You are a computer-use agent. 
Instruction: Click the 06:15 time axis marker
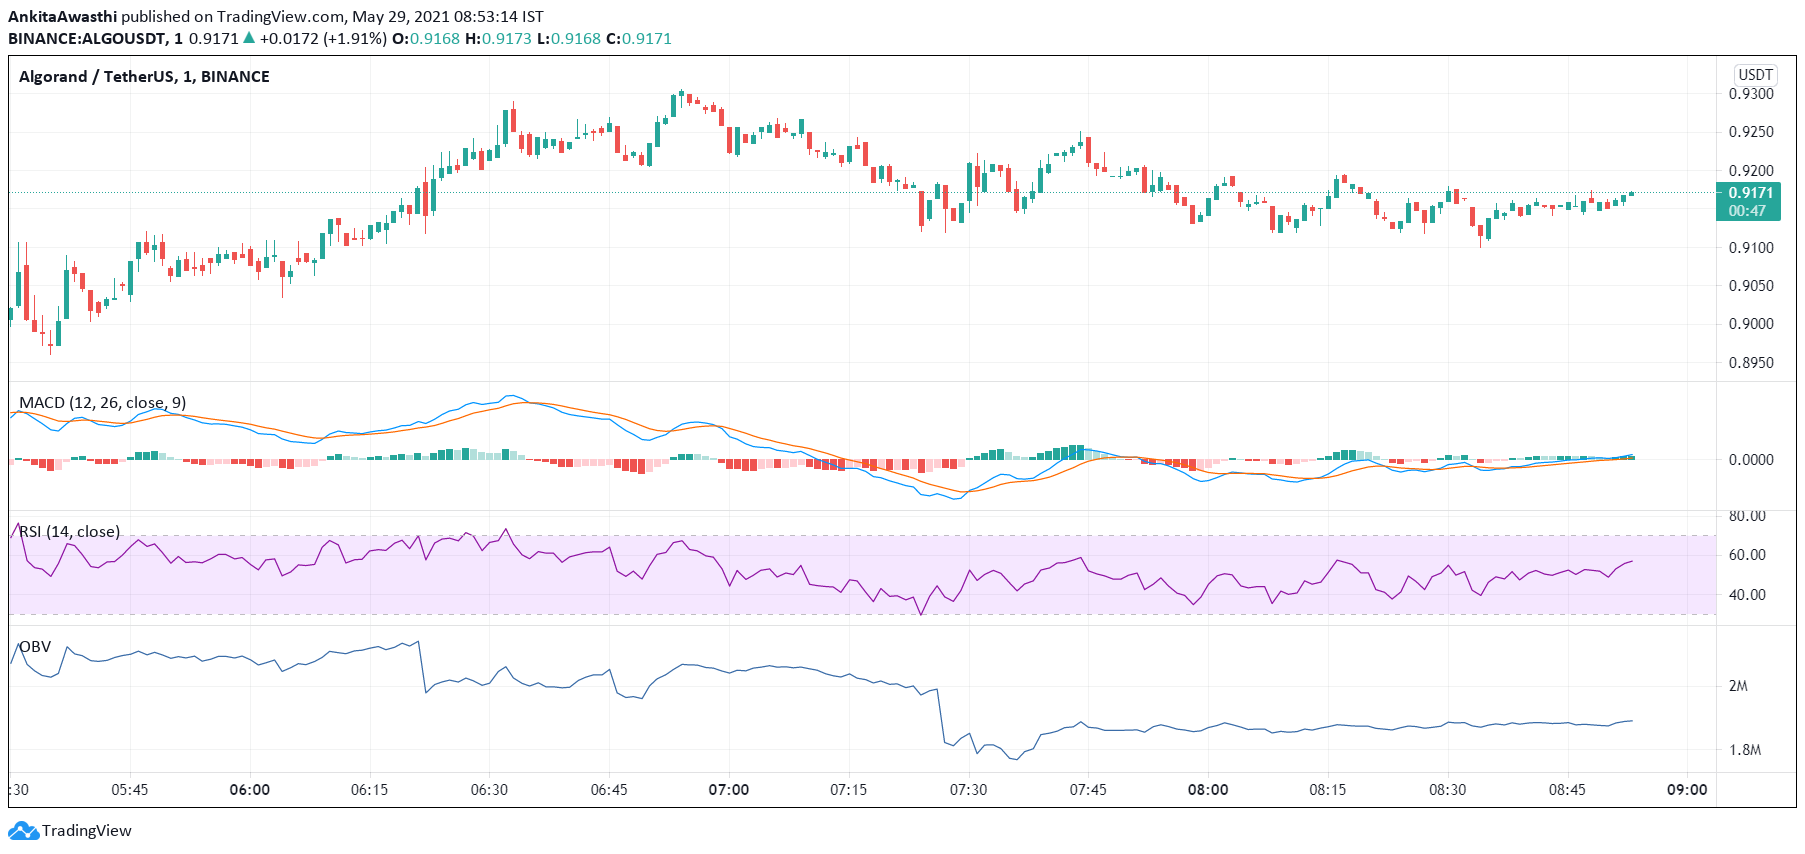click(x=369, y=790)
